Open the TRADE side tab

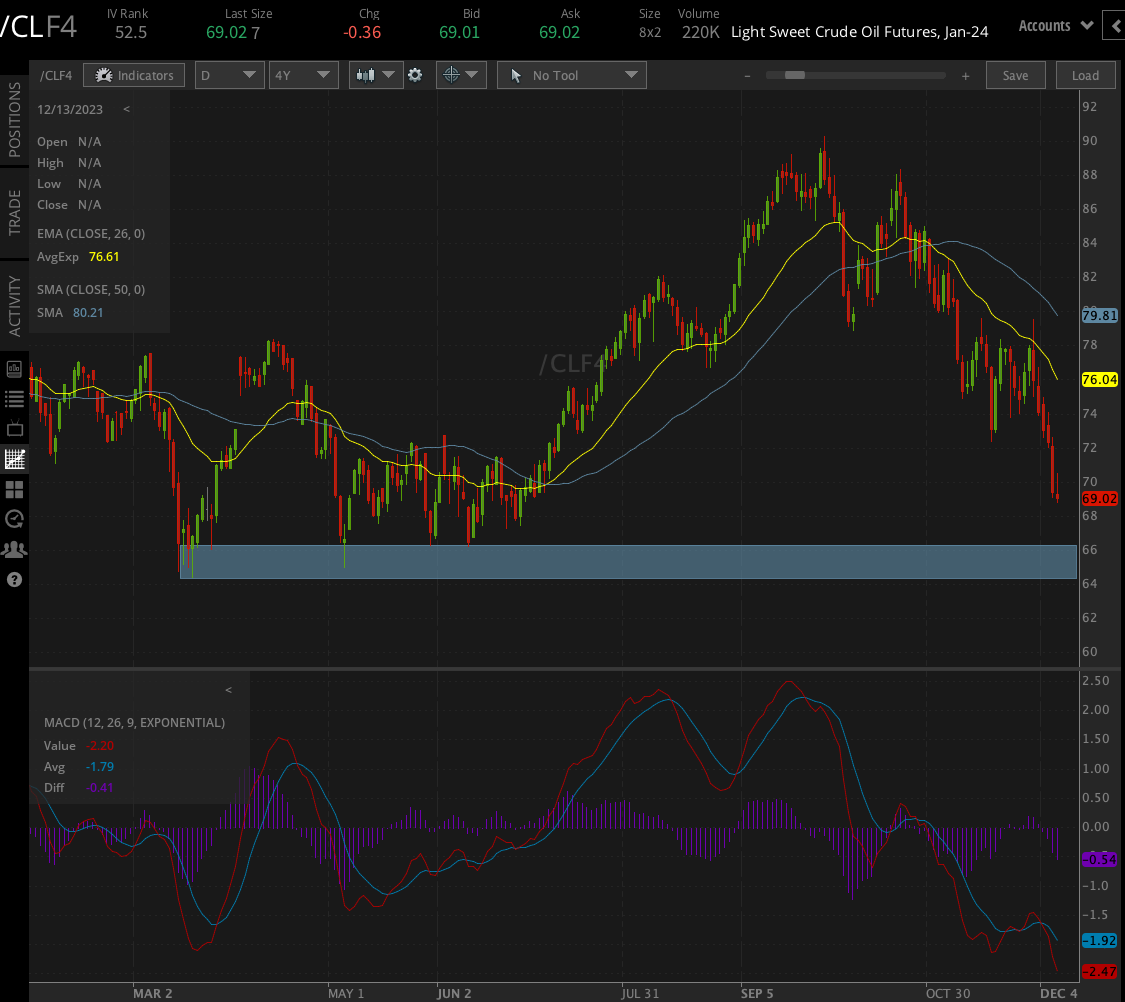click(x=14, y=212)
